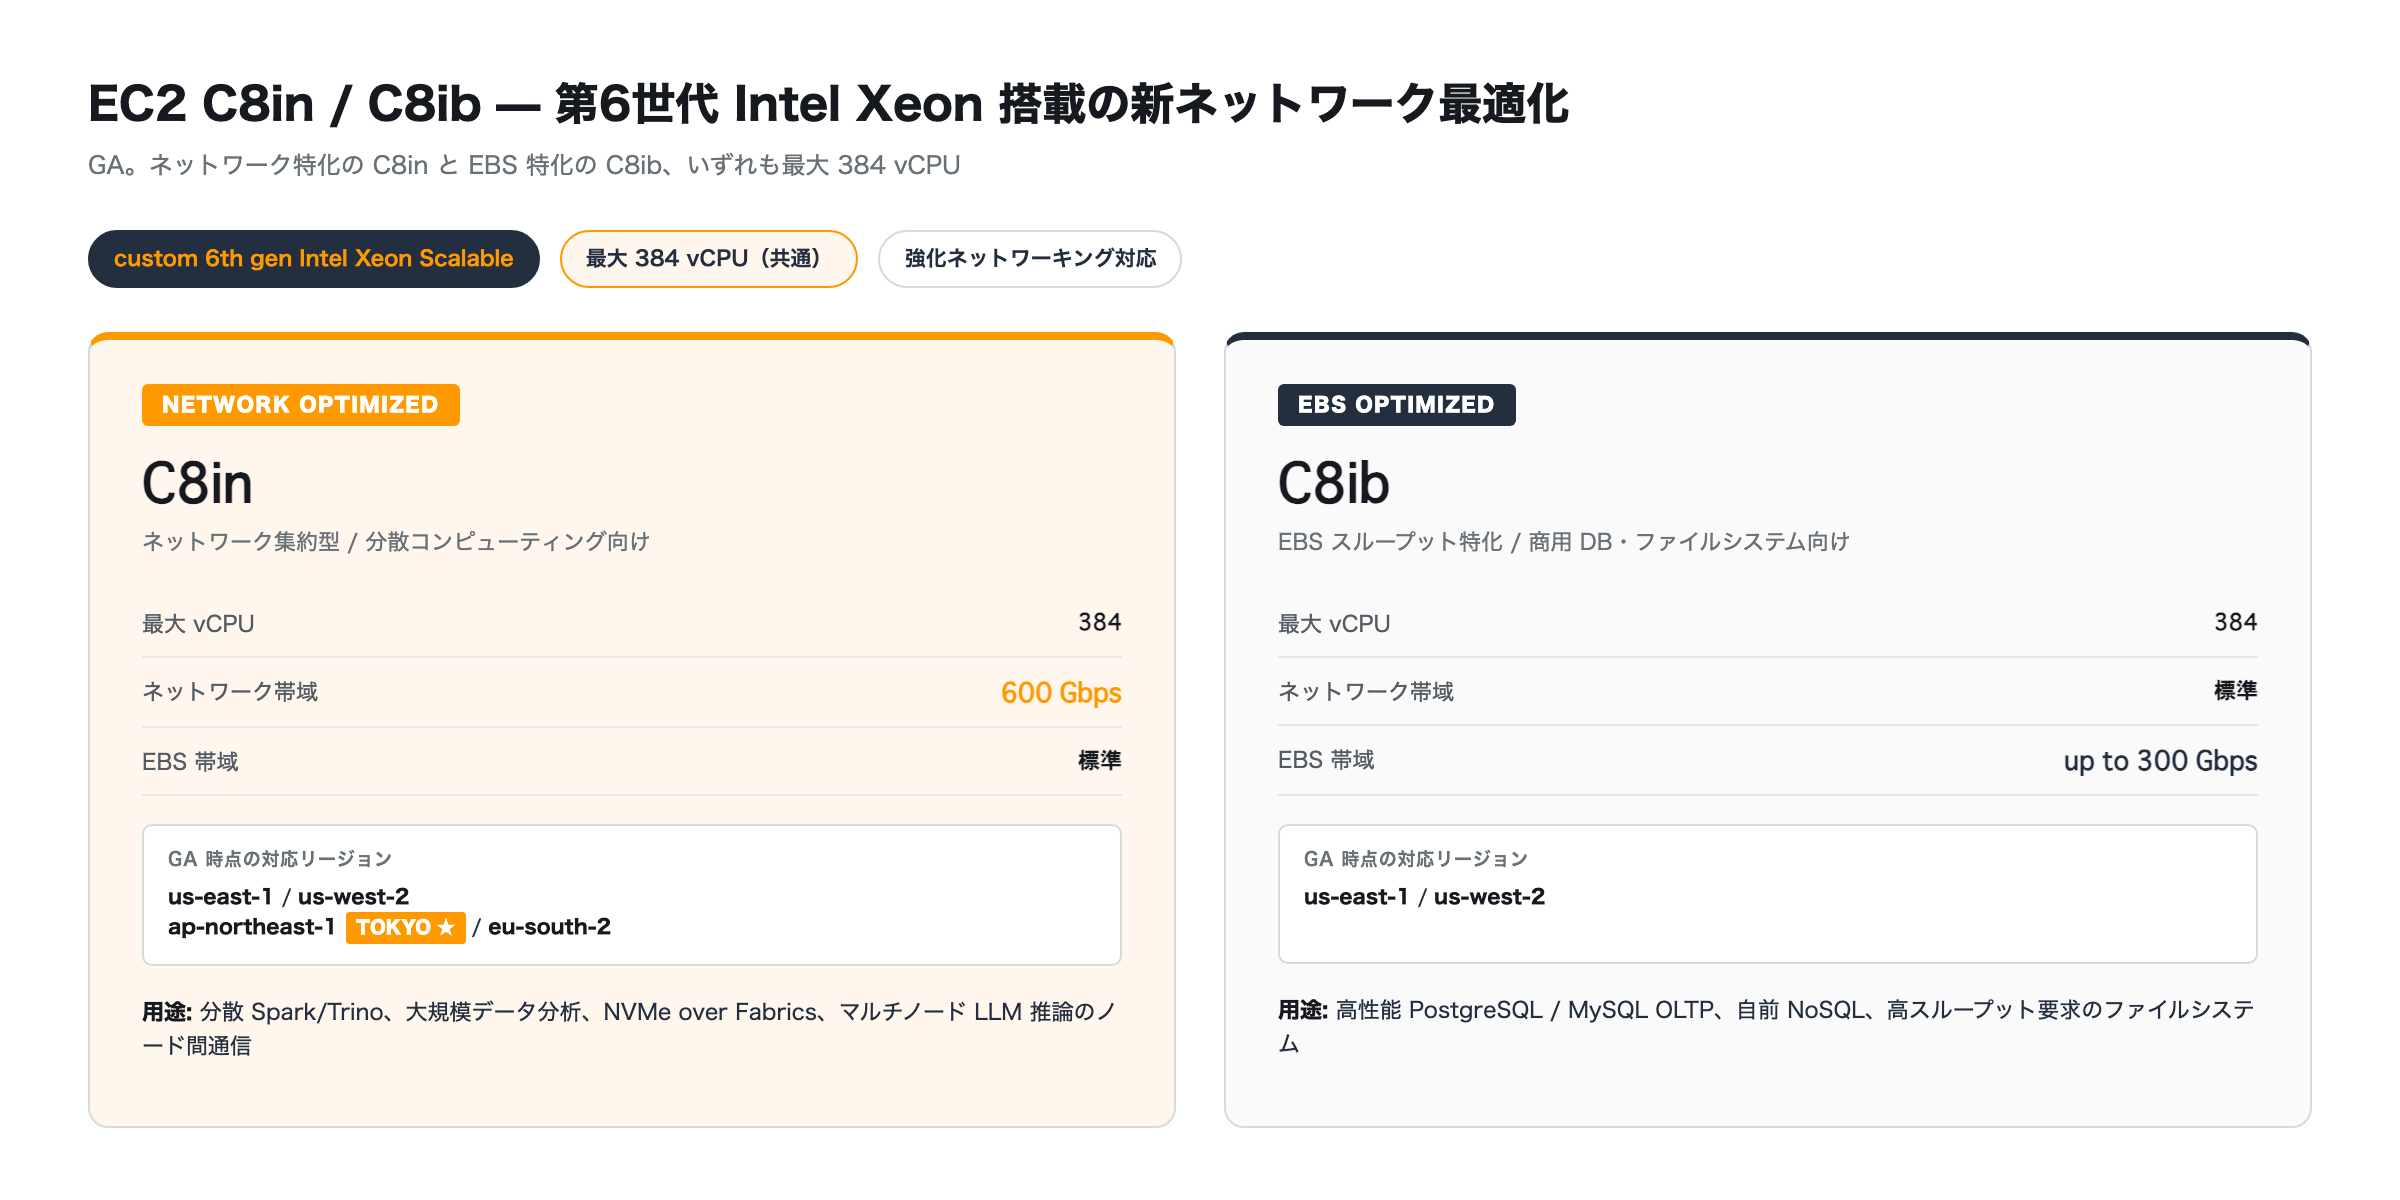Click ネットワーク帯域 label in C8in card
The width and height of the screenshot is (2400, 1200).
click(230, 691)
